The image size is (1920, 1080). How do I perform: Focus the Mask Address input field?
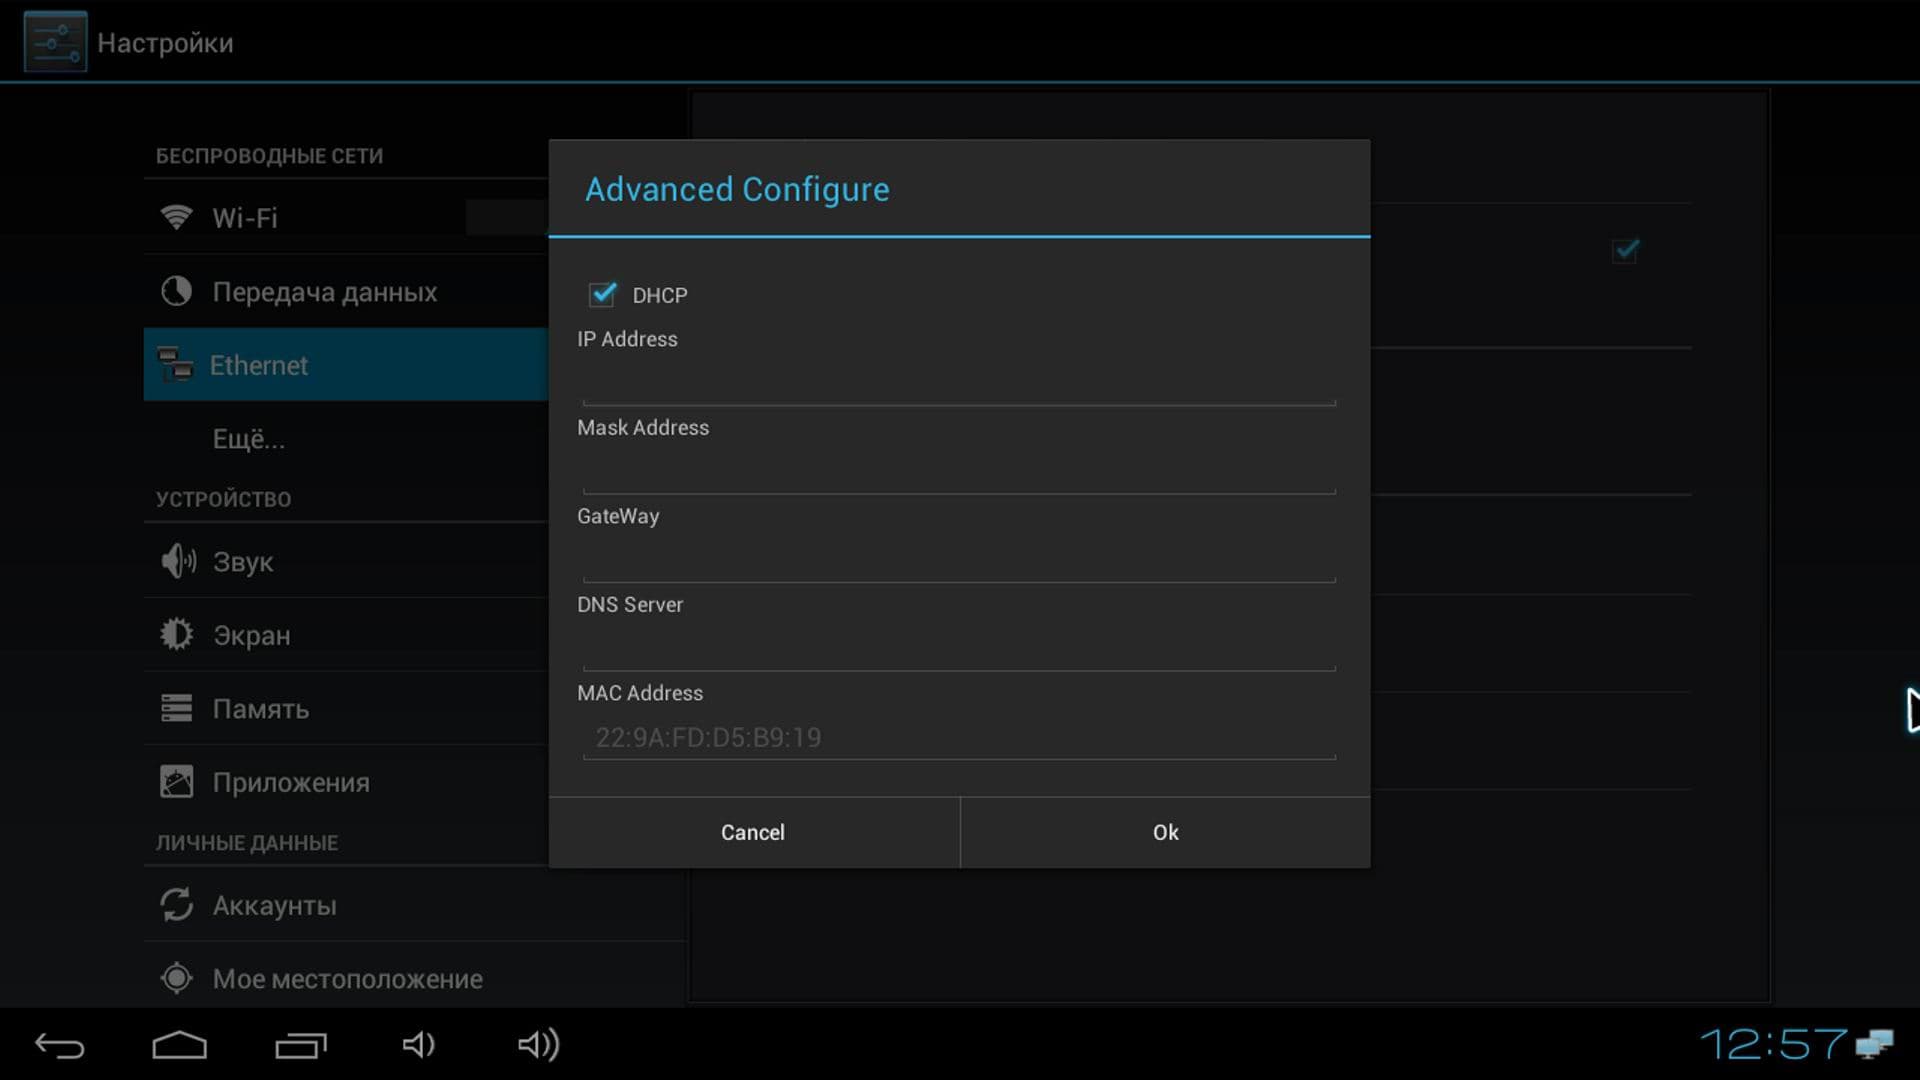(958, 470)
